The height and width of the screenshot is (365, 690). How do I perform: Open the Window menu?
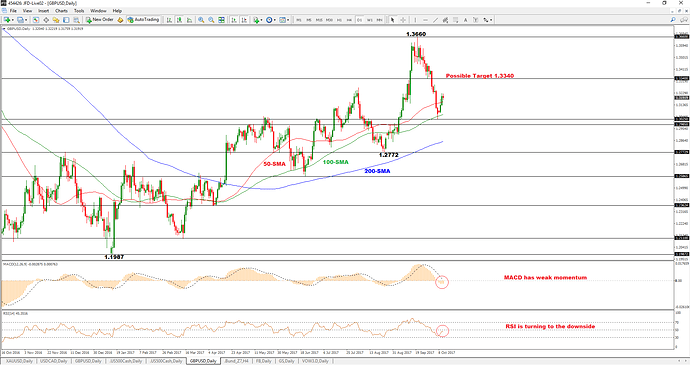(98, 11)
